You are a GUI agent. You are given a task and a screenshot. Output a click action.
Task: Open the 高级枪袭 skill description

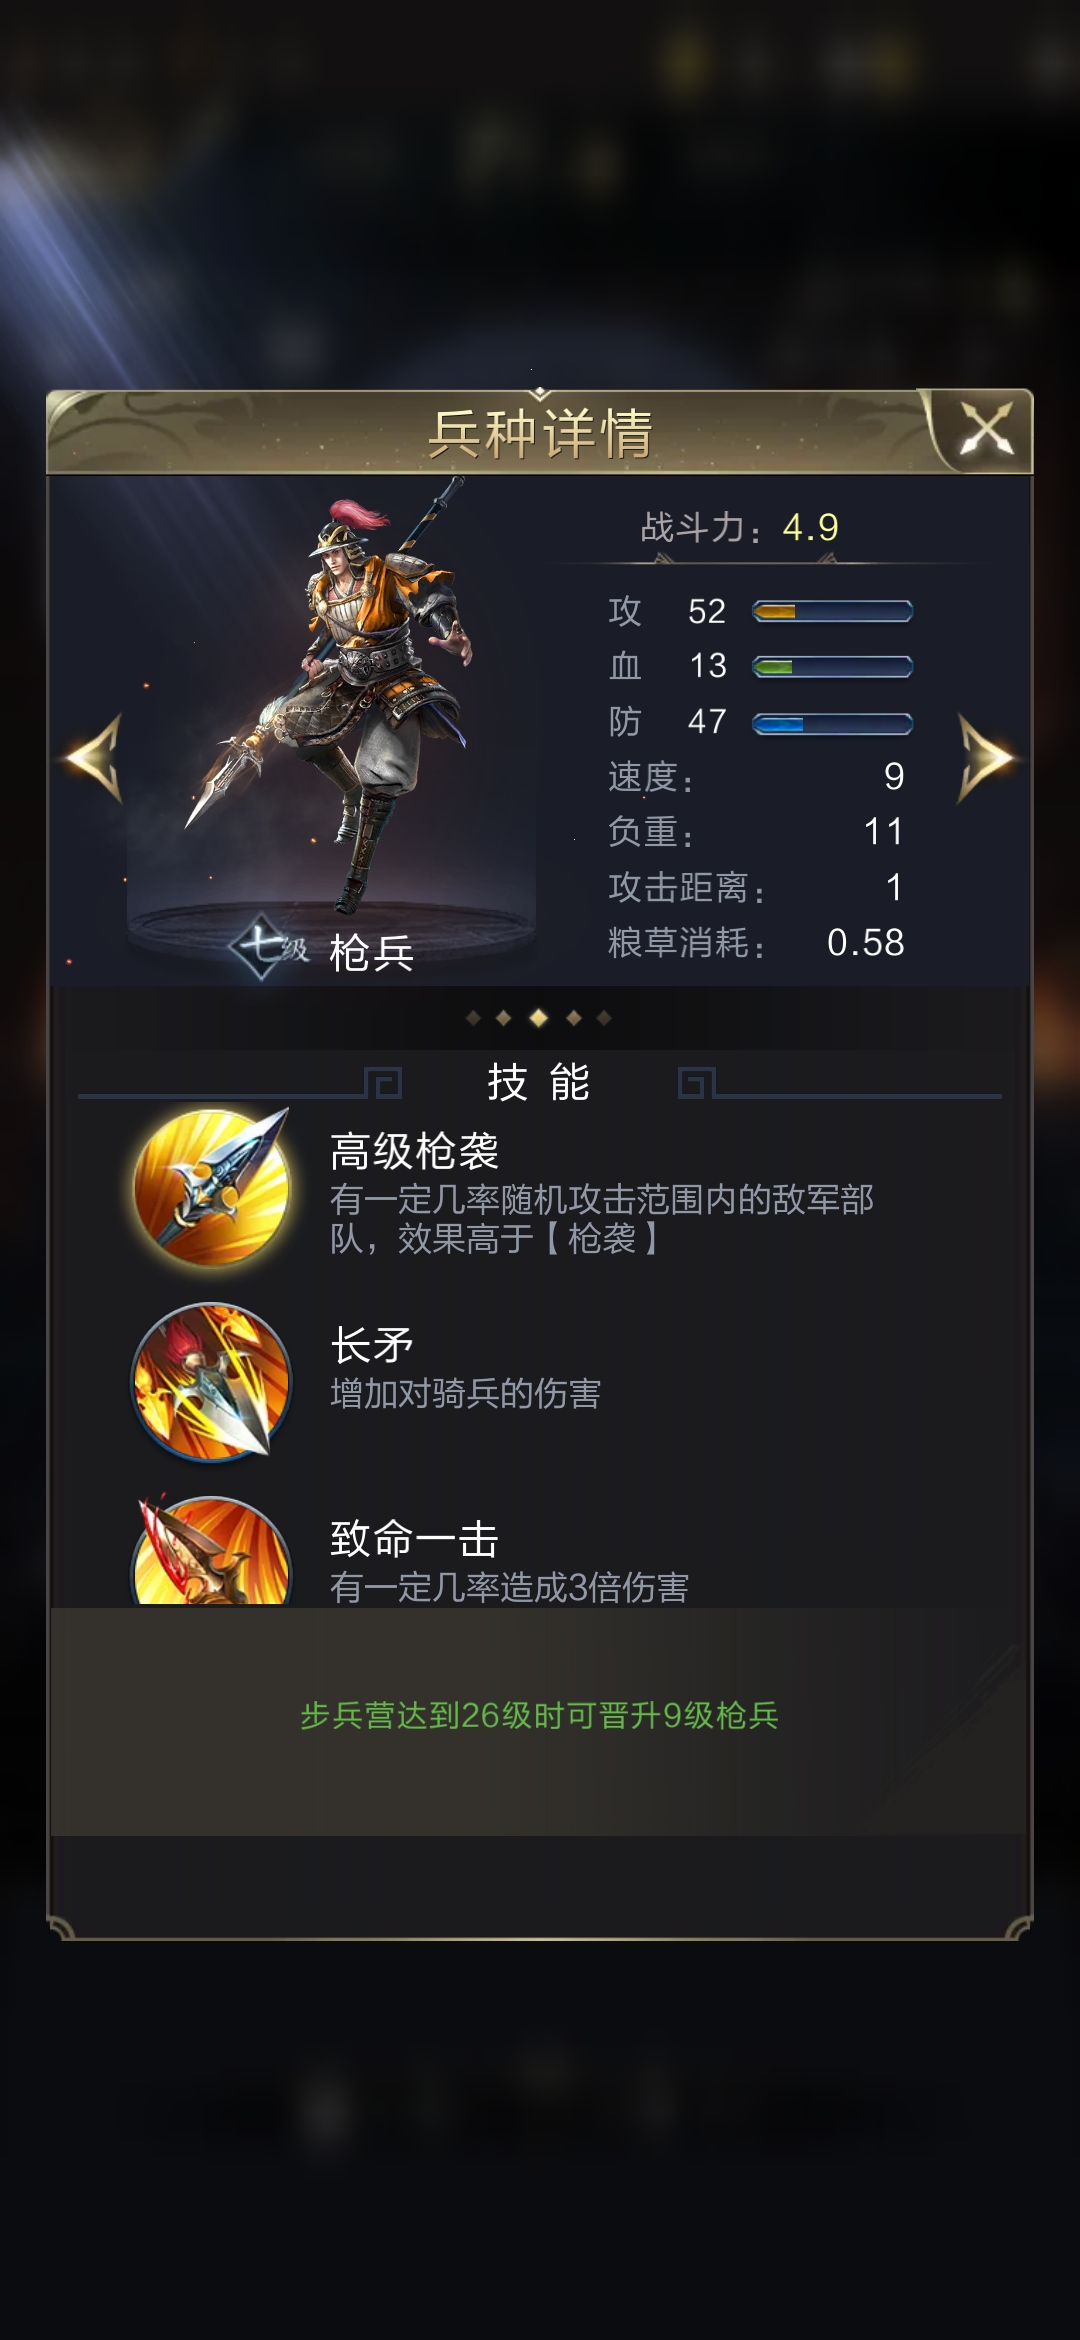[602, 1219]
